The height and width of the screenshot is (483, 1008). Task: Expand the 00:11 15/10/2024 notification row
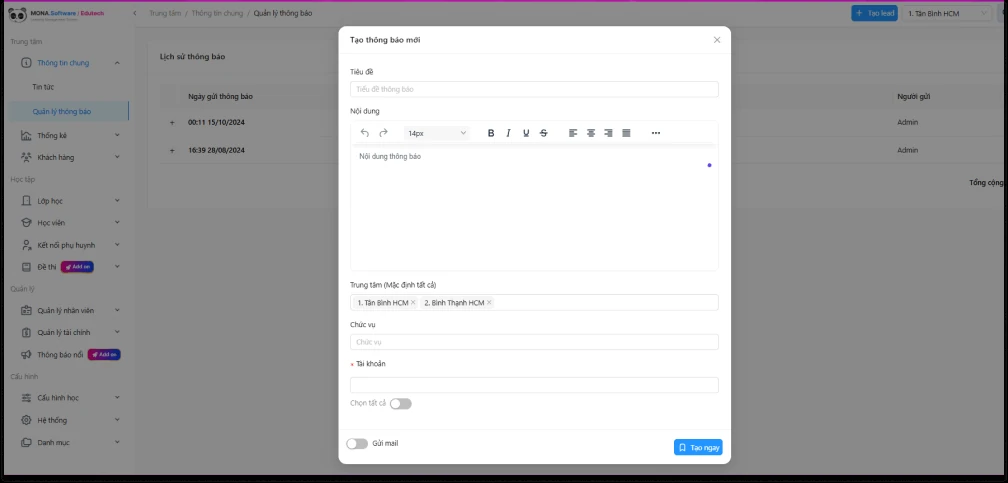pos(172,122)
